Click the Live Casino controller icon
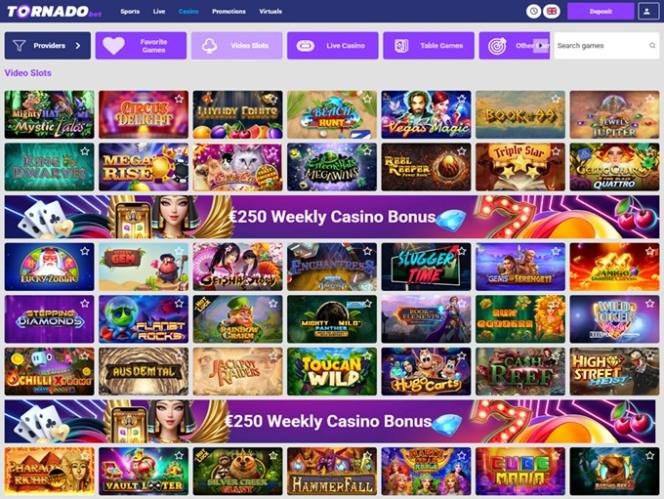This screenshot has width=664, height=499. tap(305, 46)
